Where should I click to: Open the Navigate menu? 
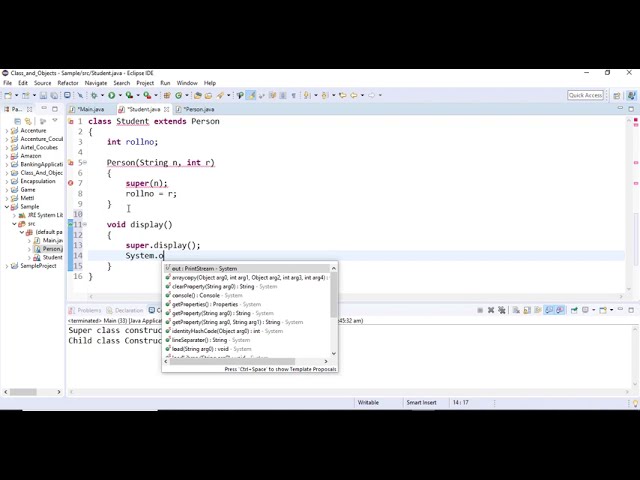click(x=96, y=83)
